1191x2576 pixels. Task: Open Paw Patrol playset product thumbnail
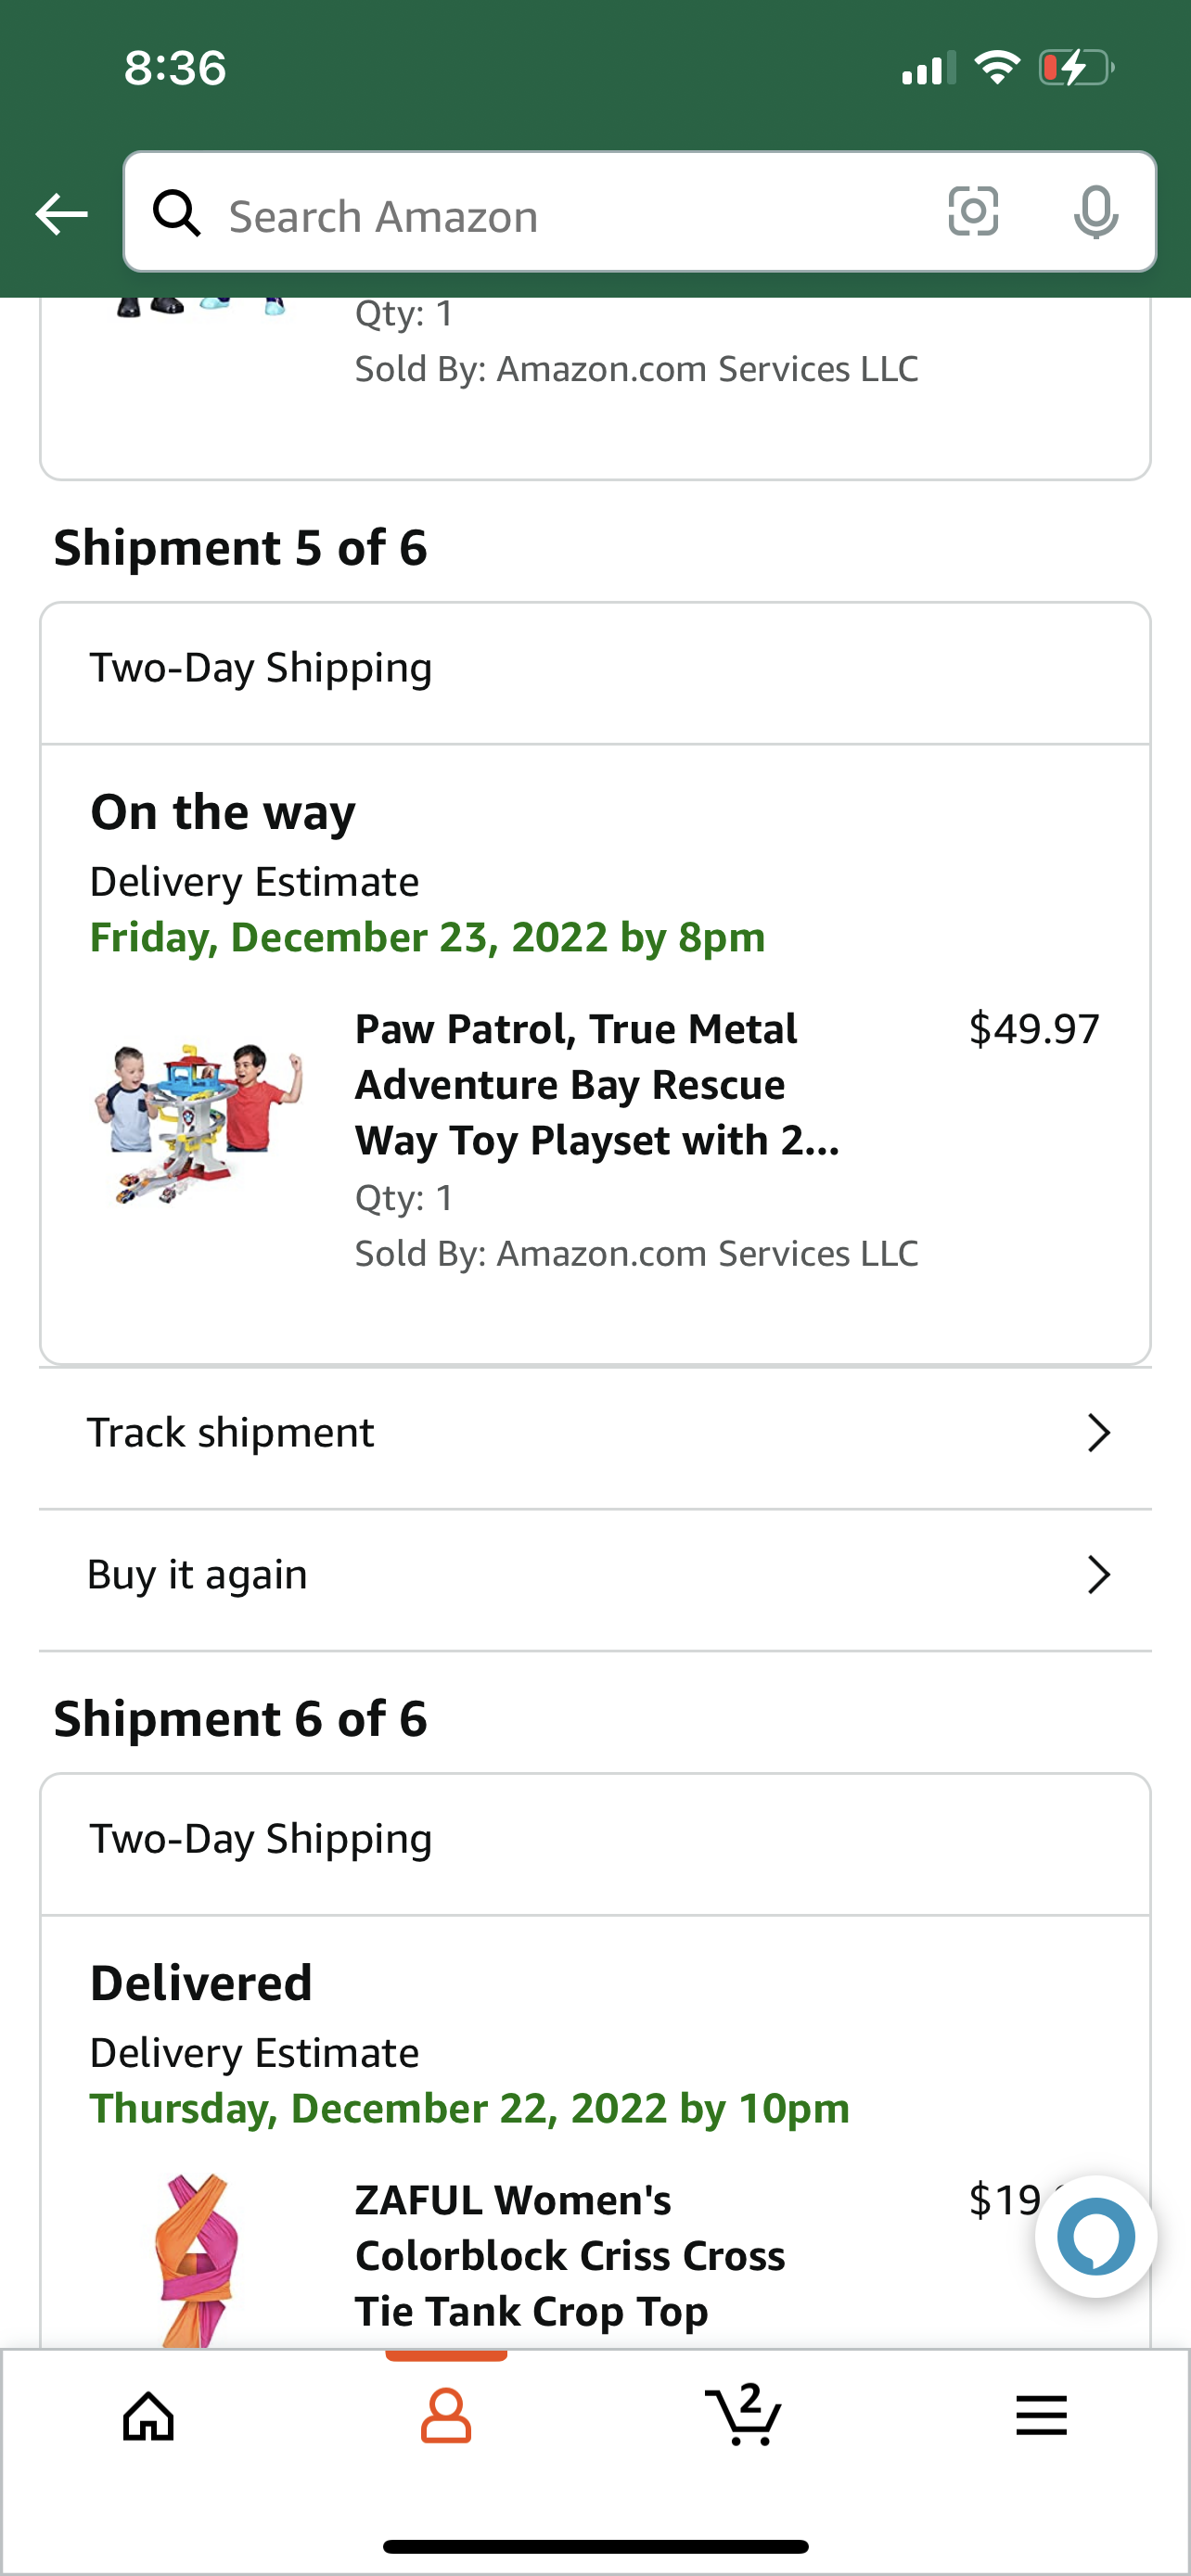(199, 1122)
